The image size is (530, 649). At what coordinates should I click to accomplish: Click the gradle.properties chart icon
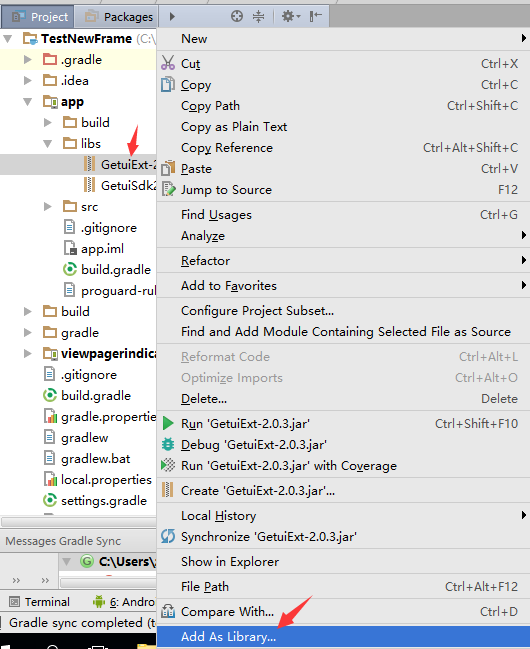point(50,416)
